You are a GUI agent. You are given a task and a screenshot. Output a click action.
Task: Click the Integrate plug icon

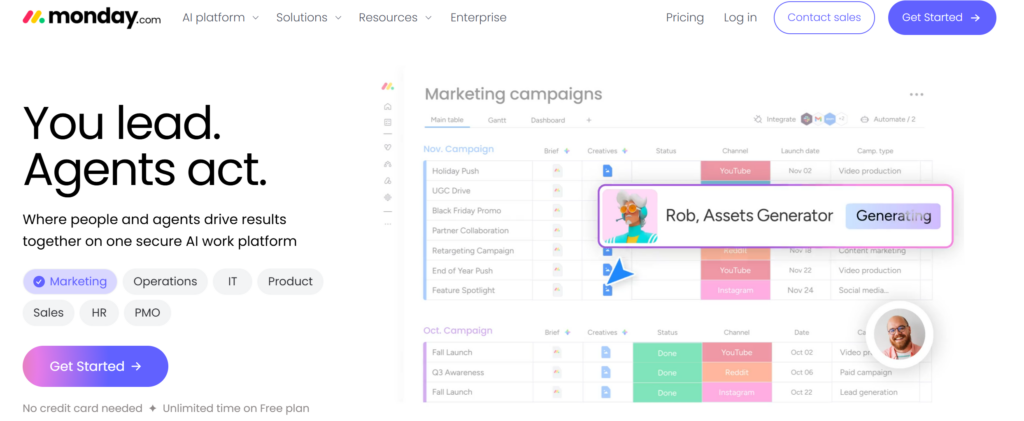click(x=758, y=119)
